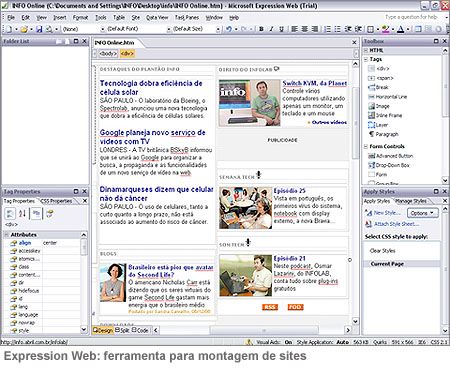This screenshot has height=373, width=450.
Task: Open the Insert menu
Action: tap(60, 17)
